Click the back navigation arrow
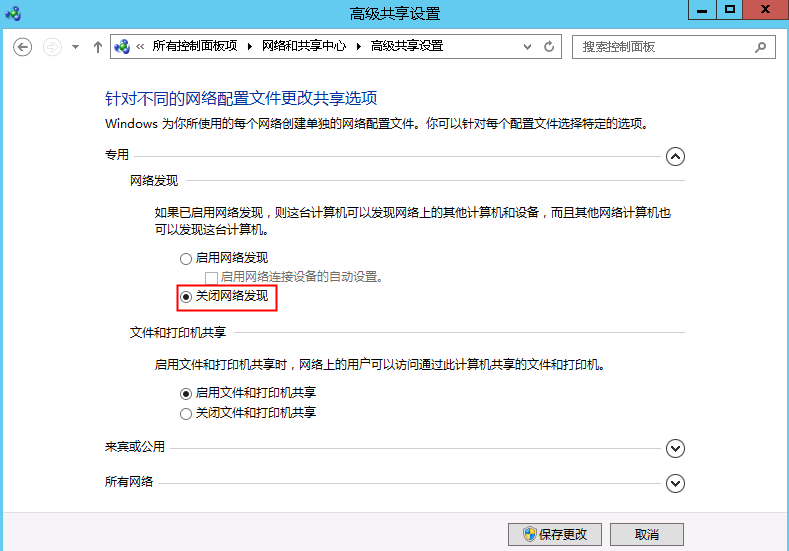 [x=22, y=47]
